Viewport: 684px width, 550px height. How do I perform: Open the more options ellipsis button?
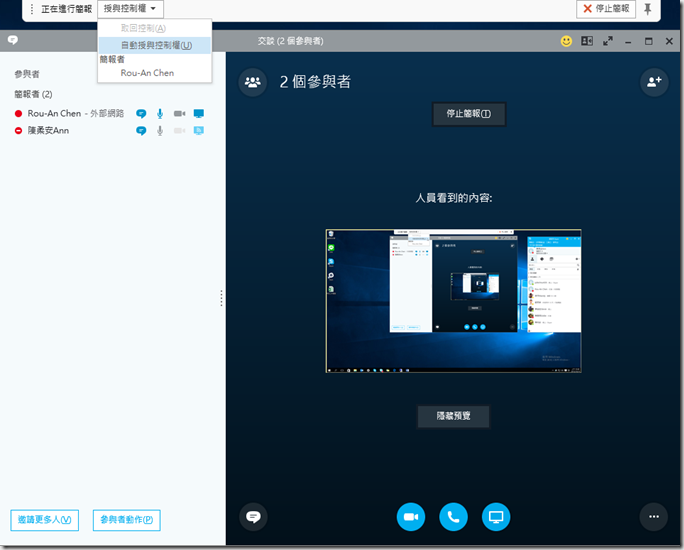[x=653, y=516]
